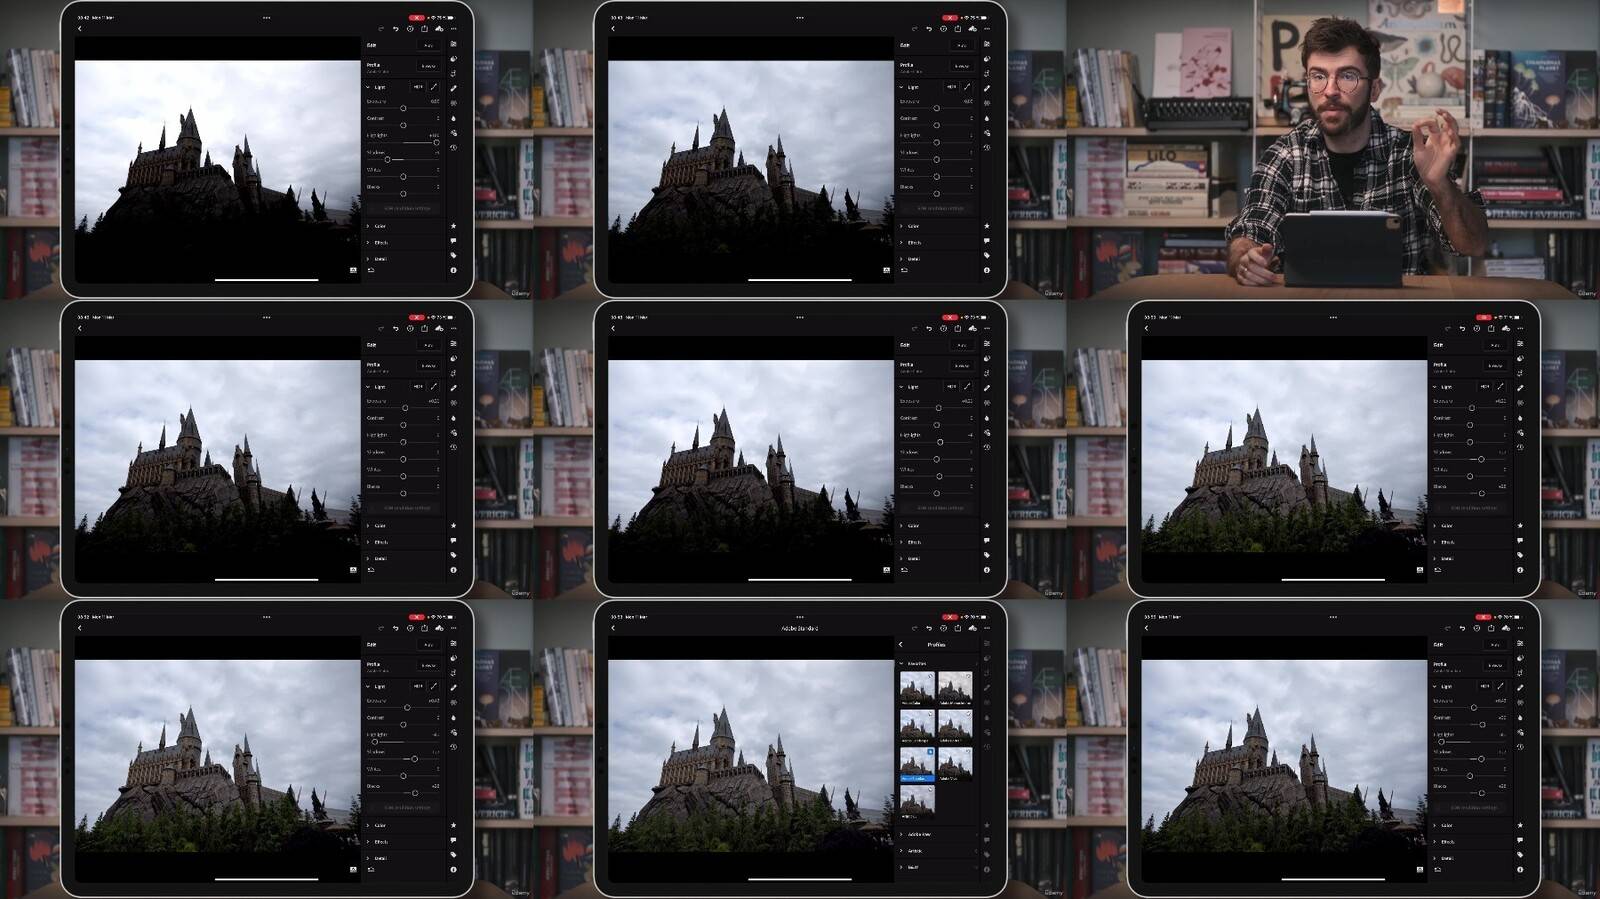Collapse the Light section in the maxed-Highlights screenshot
1600x899 pixels.
tap(368, 87)
